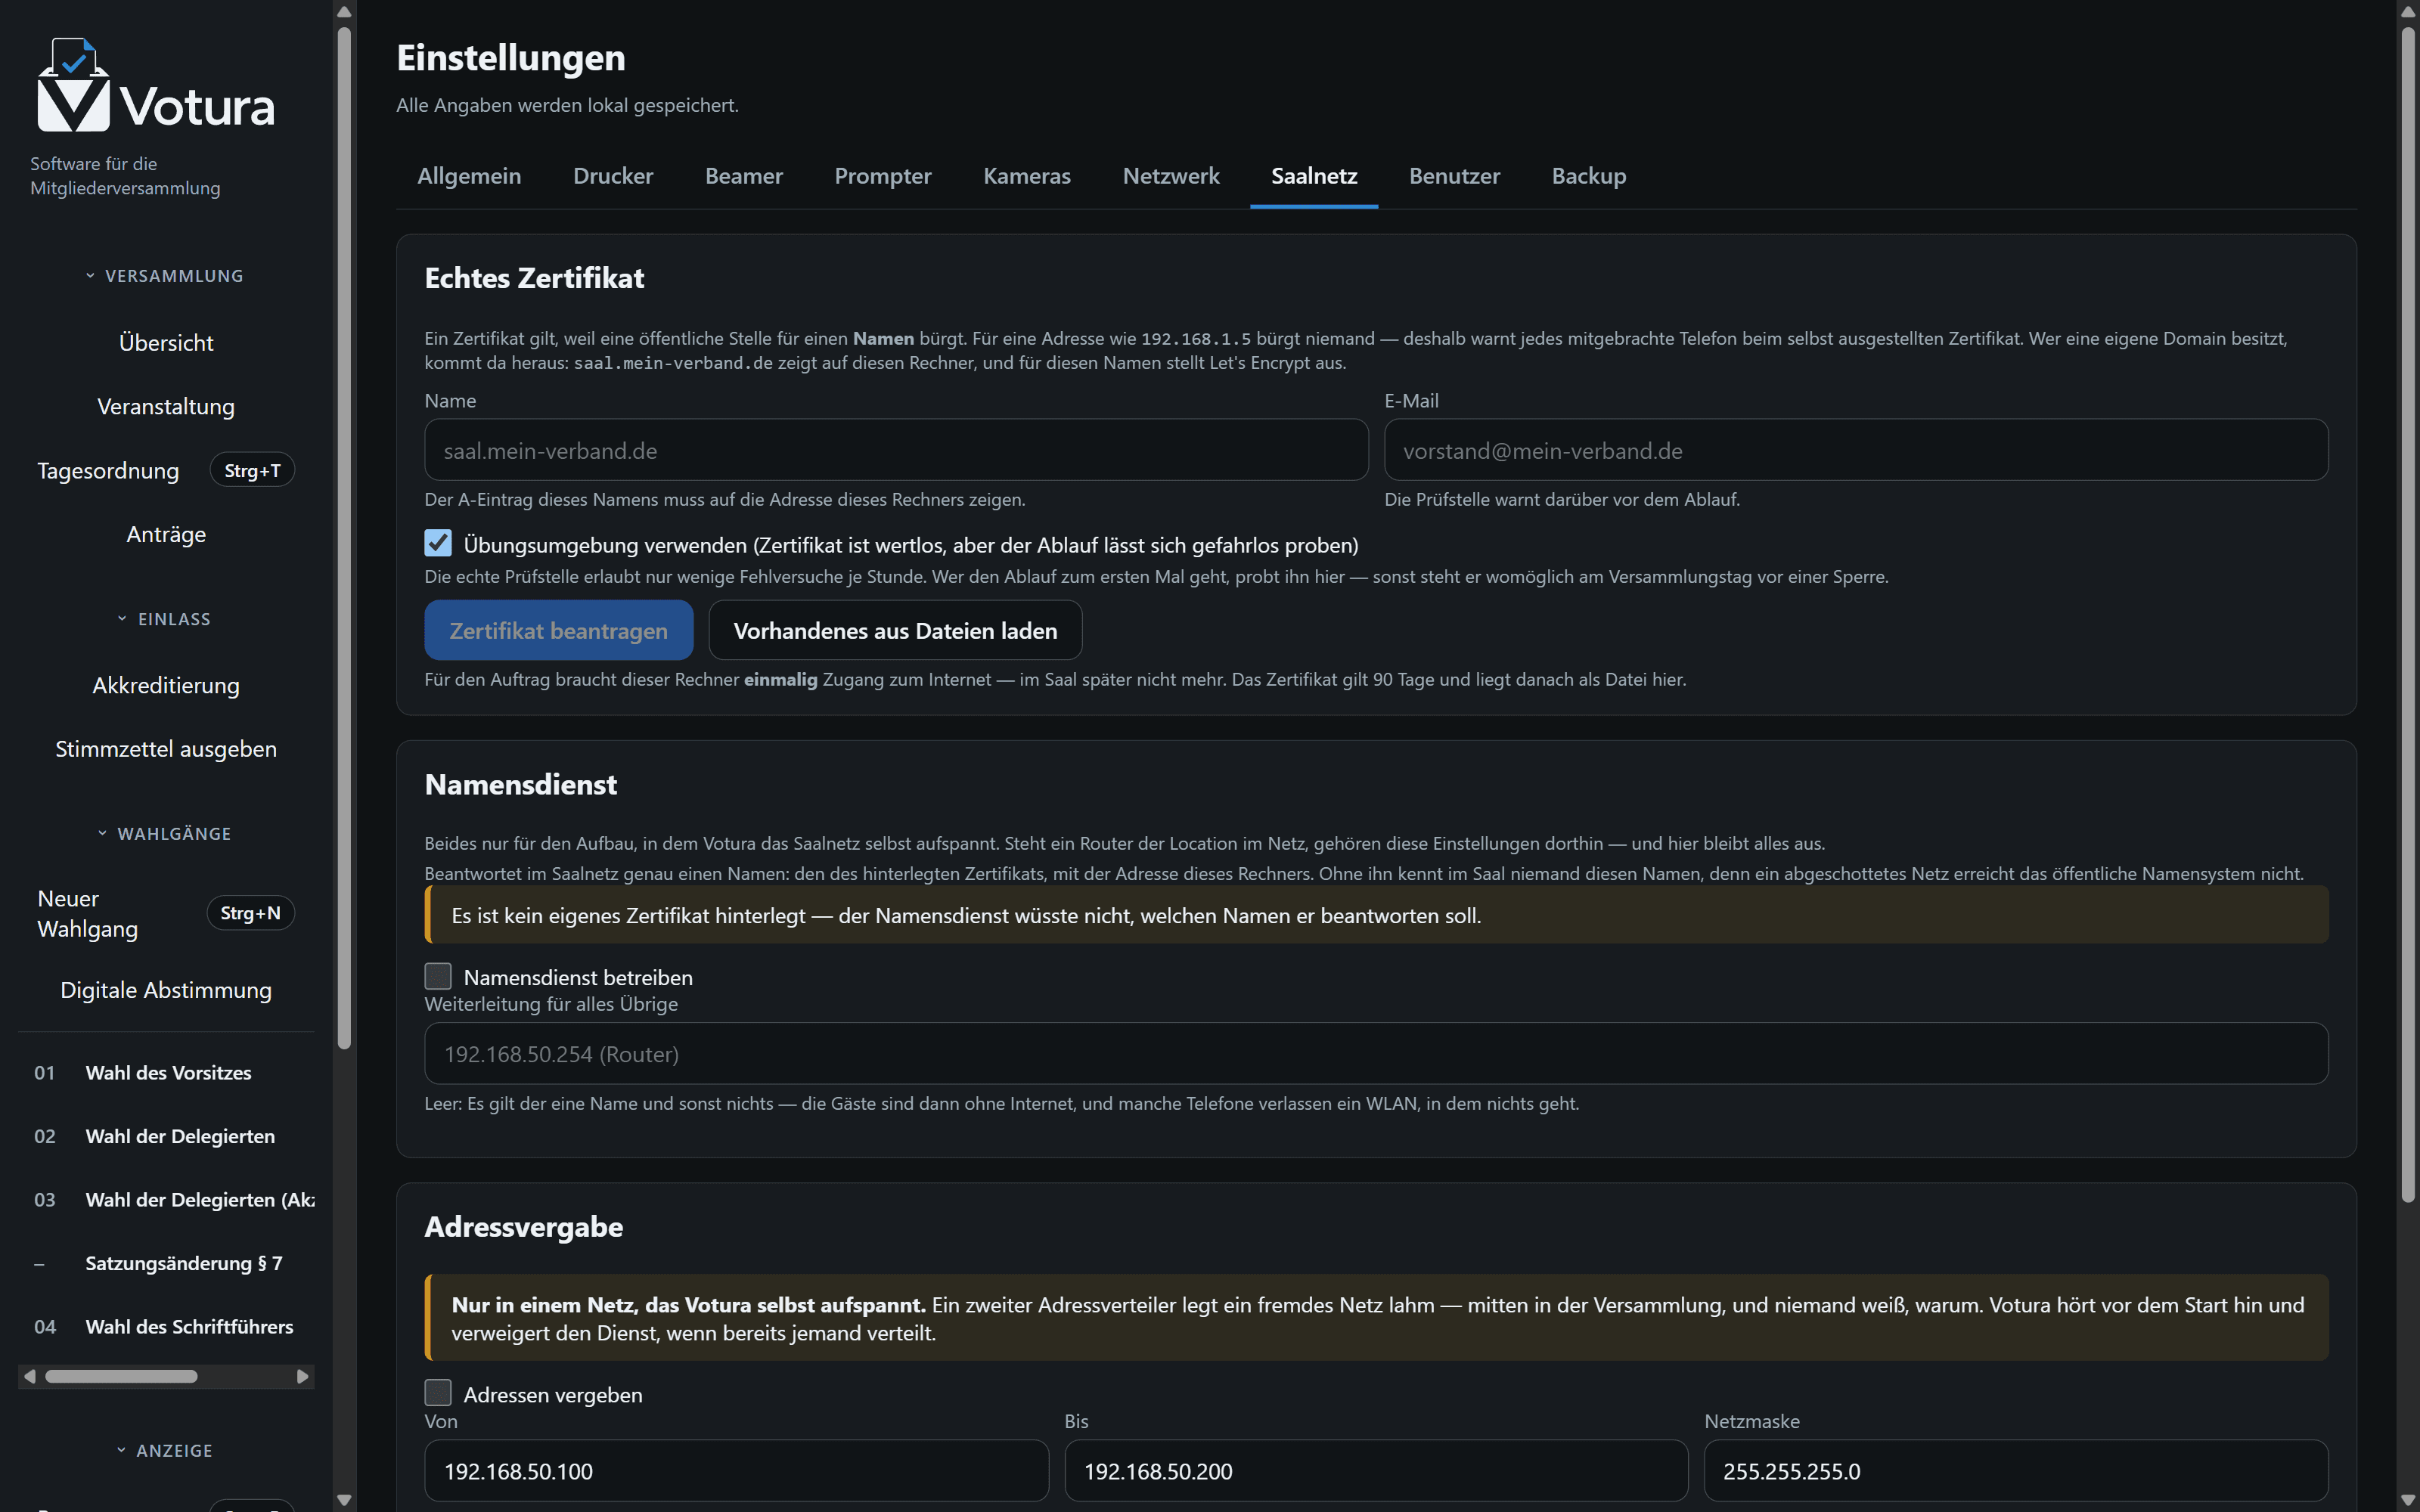Open Tagesordnung in the sidebar
This screenshot has height=1512, width=2420.
(166, 470)
